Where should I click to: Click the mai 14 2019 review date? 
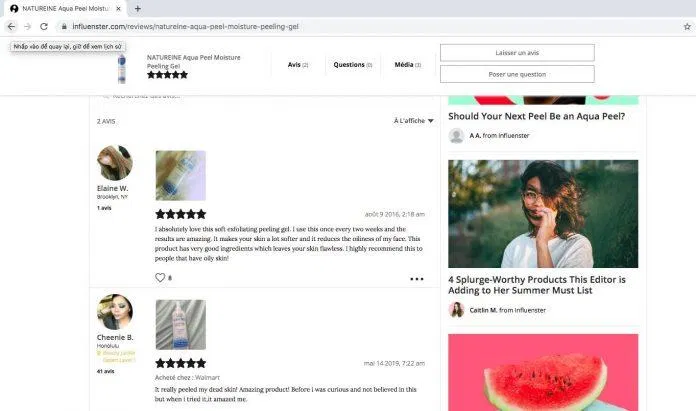394,364
